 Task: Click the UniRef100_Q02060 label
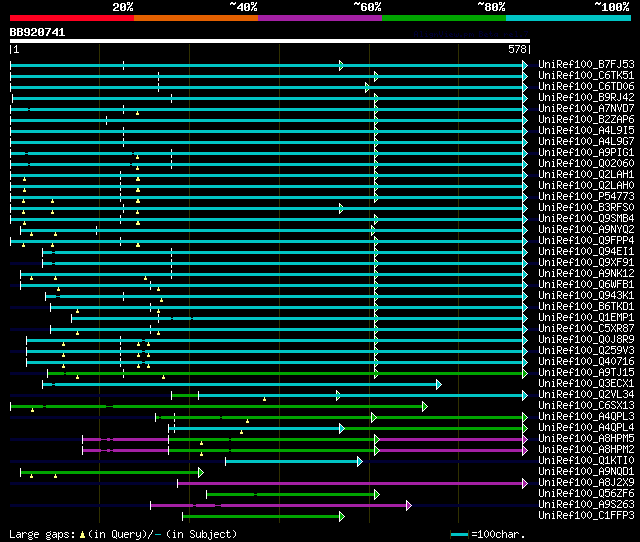coord(586,164)
